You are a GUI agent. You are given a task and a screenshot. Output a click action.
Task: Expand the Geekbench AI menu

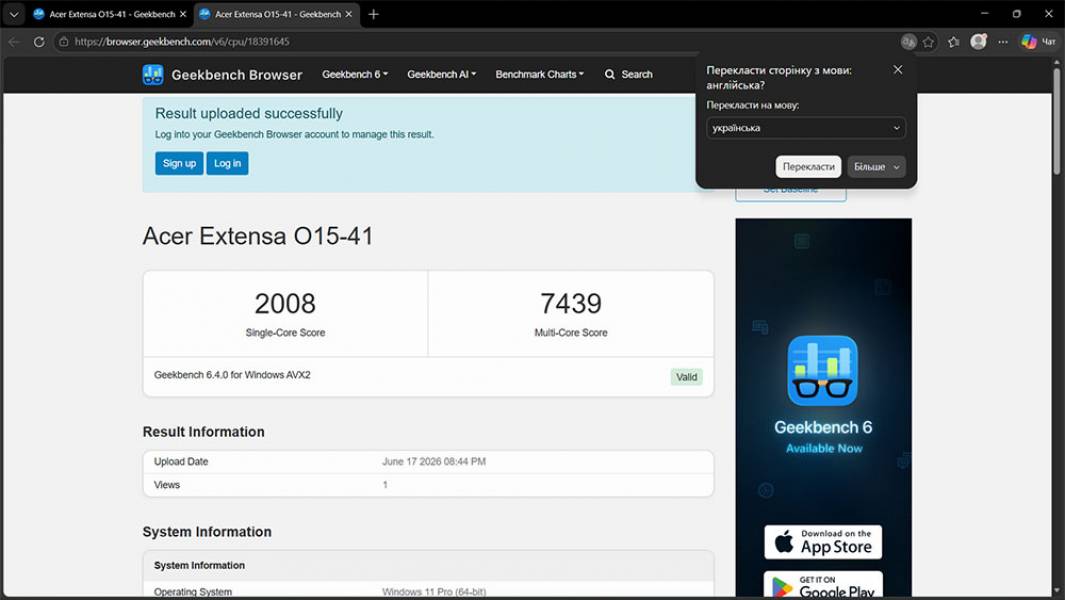point(441,75)
